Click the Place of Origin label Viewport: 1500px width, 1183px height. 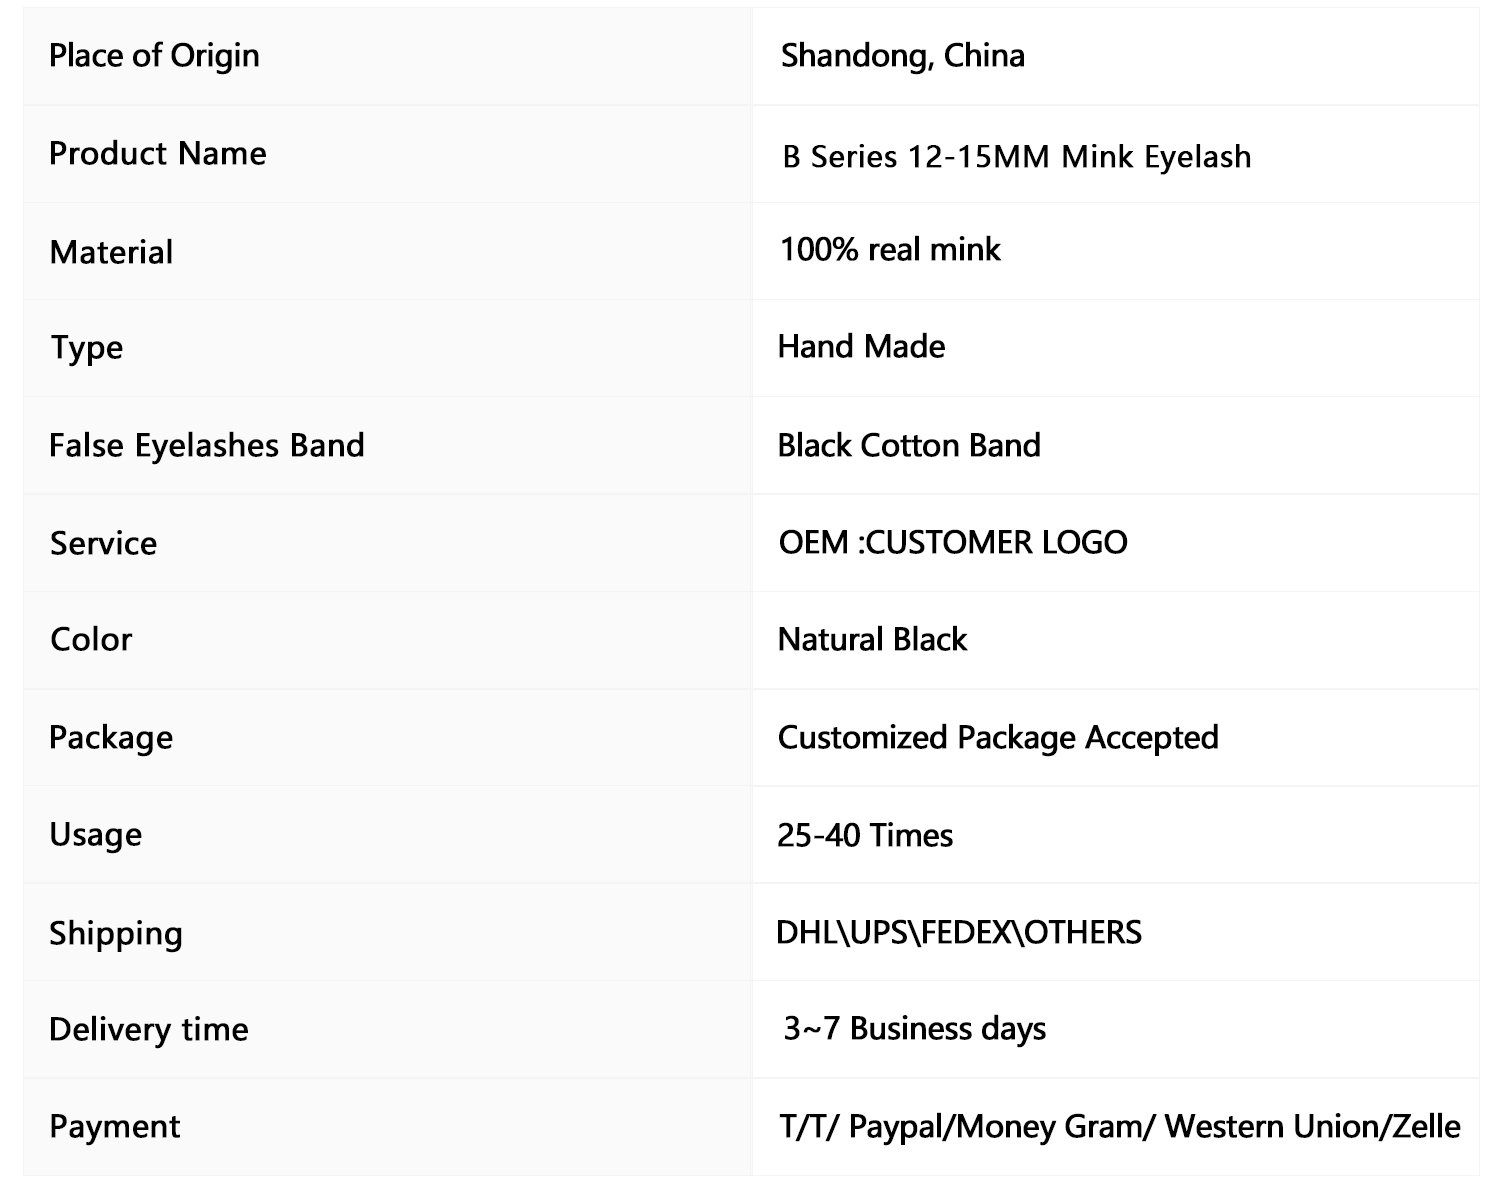[154, 56]
